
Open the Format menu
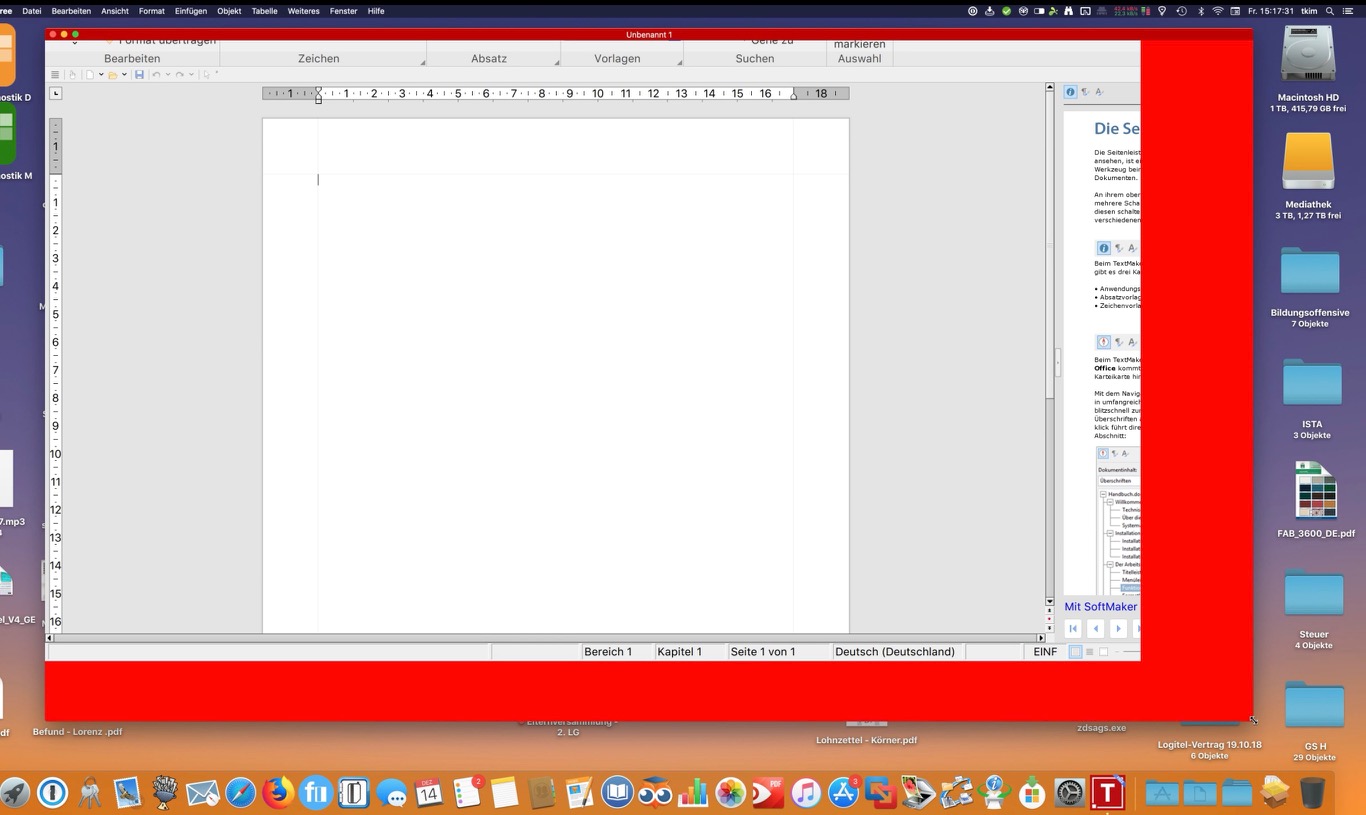click(152, 11)
